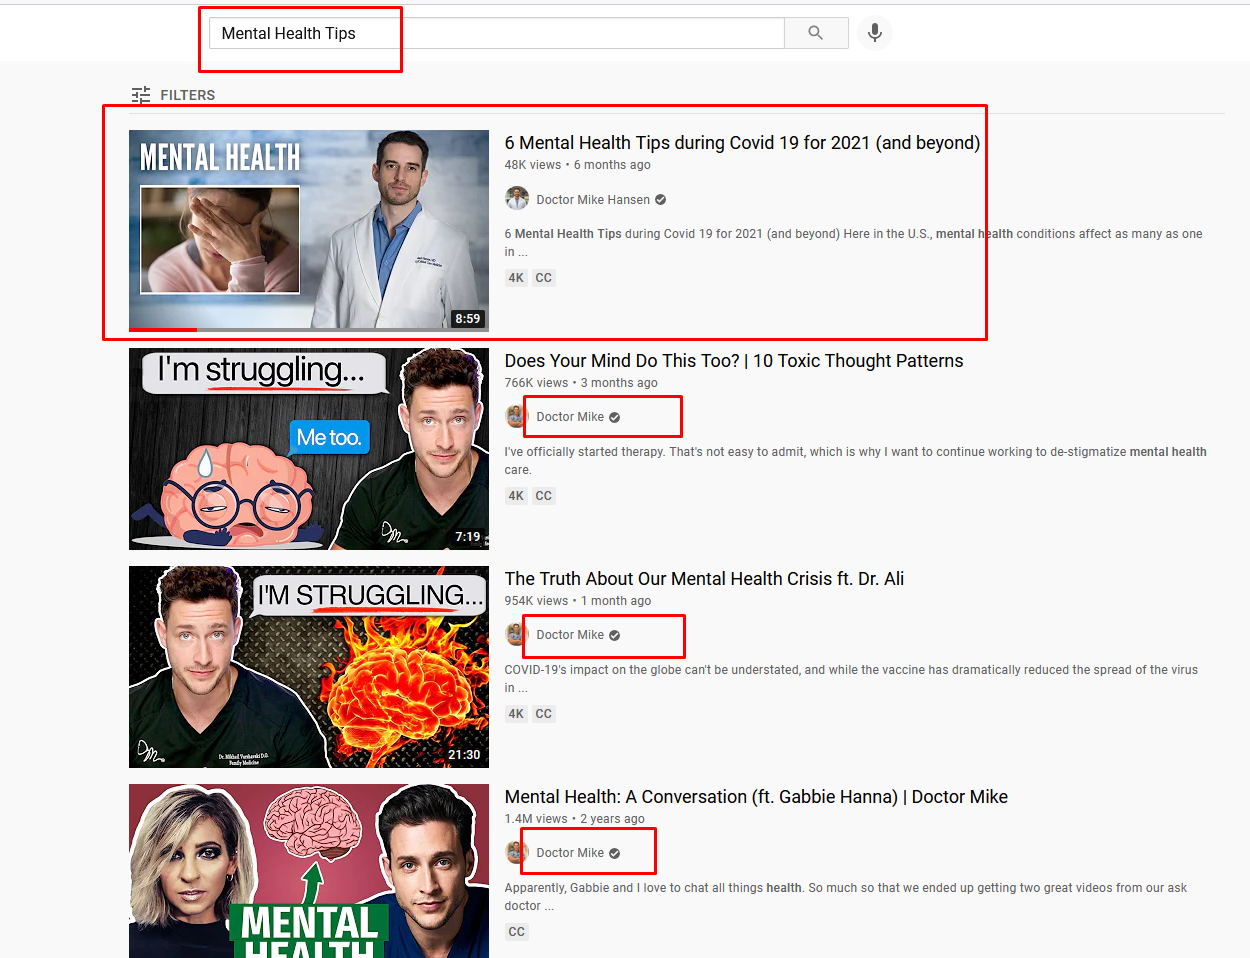The width and height of the screenshot is (1250, 958).
Task: Click verified badge next to Doctor Mike Hansen
Action: (x=661, y=200)
